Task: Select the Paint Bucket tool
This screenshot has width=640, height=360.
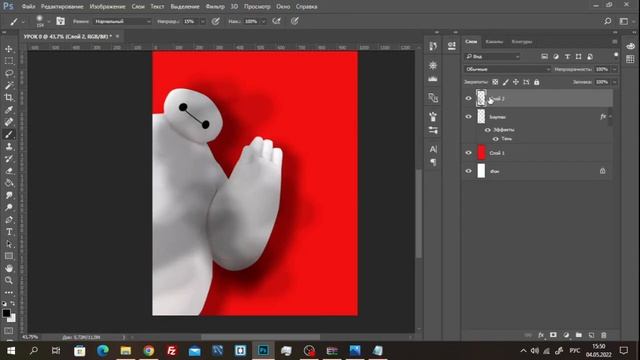Action: pos(9,183)
